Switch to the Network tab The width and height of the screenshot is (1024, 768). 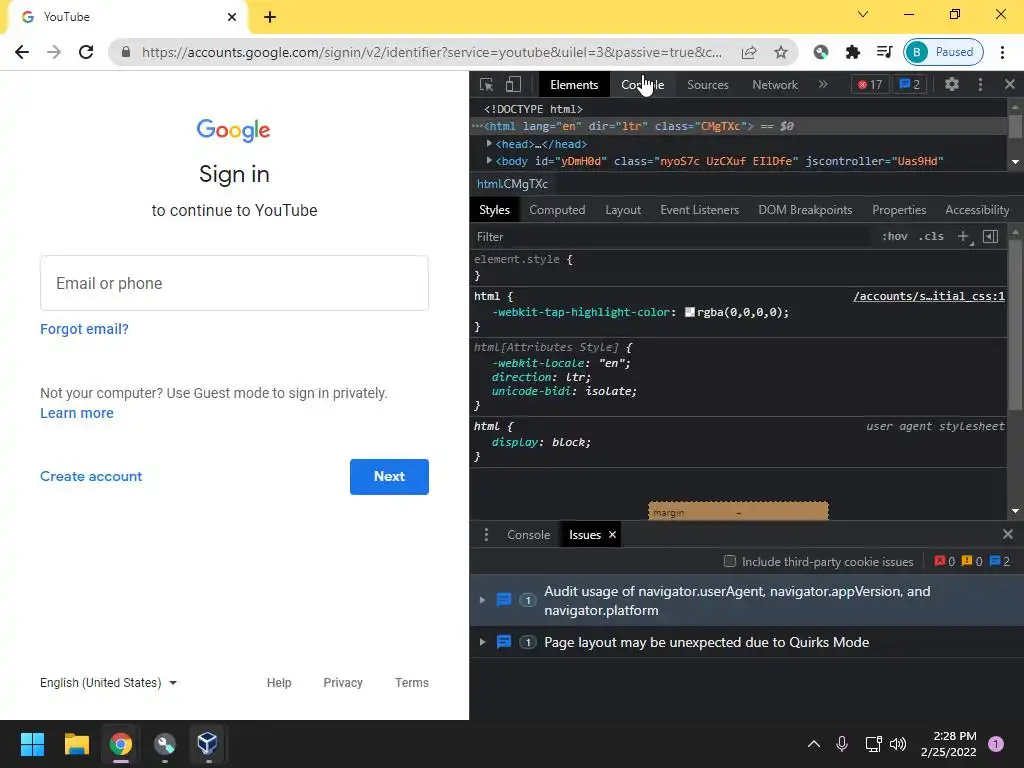[x=775, y=85]
